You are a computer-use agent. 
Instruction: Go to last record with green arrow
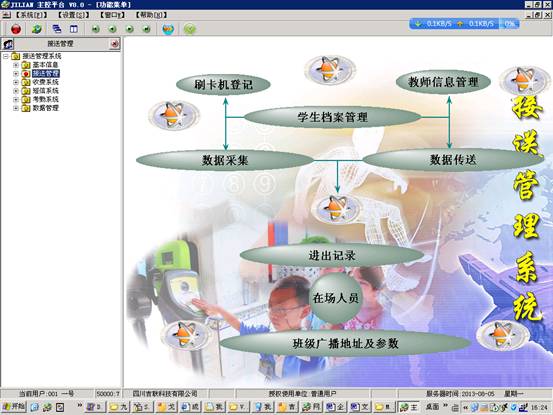pyautogui.click(x=147, y=29)
